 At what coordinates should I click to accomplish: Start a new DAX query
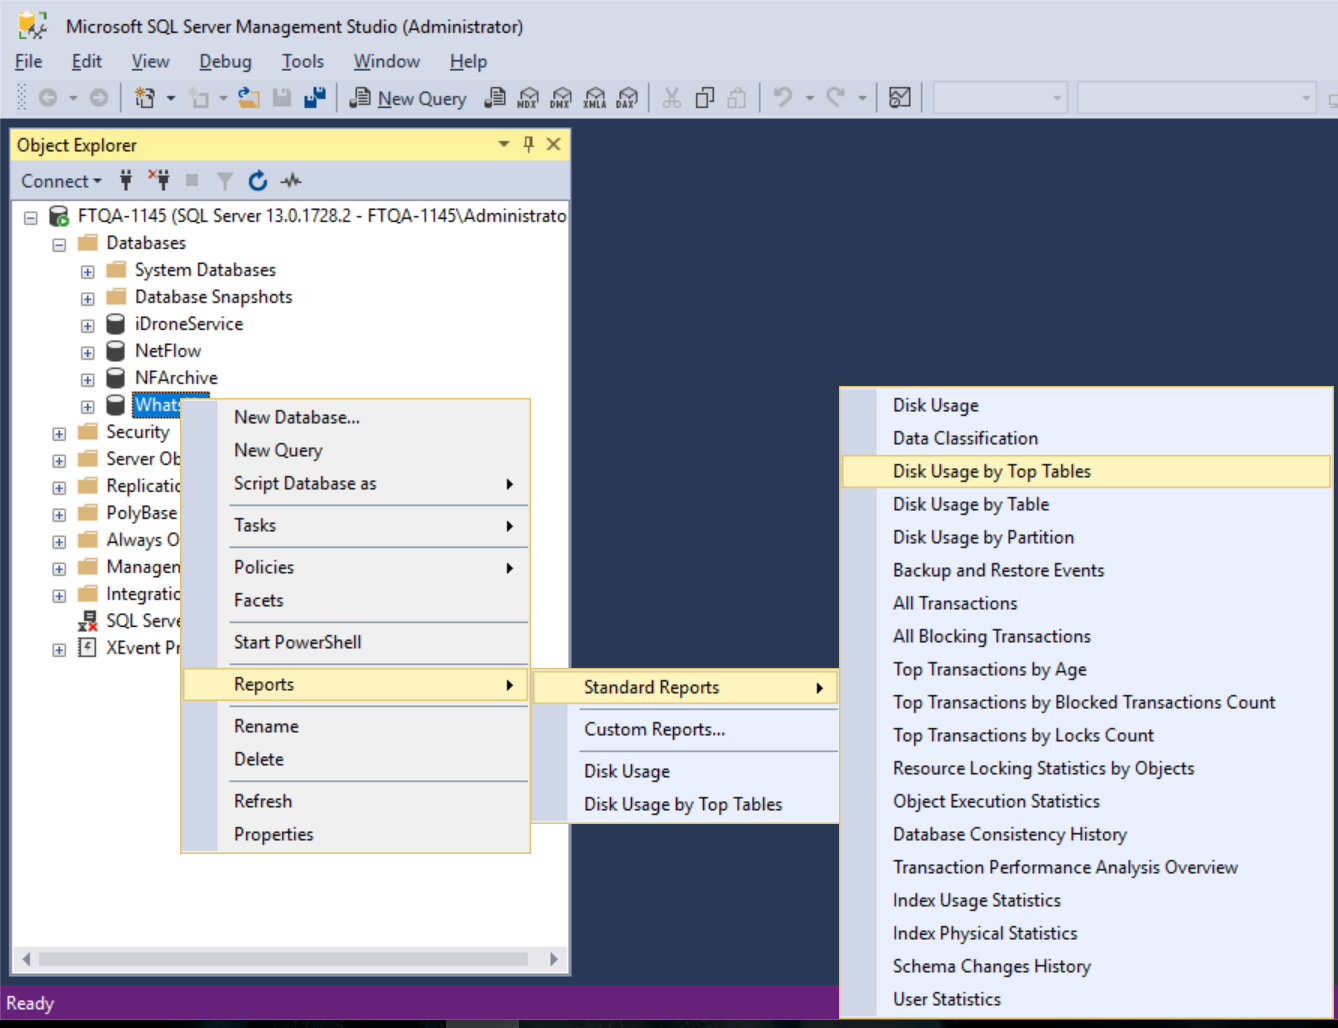click(627, 97)
